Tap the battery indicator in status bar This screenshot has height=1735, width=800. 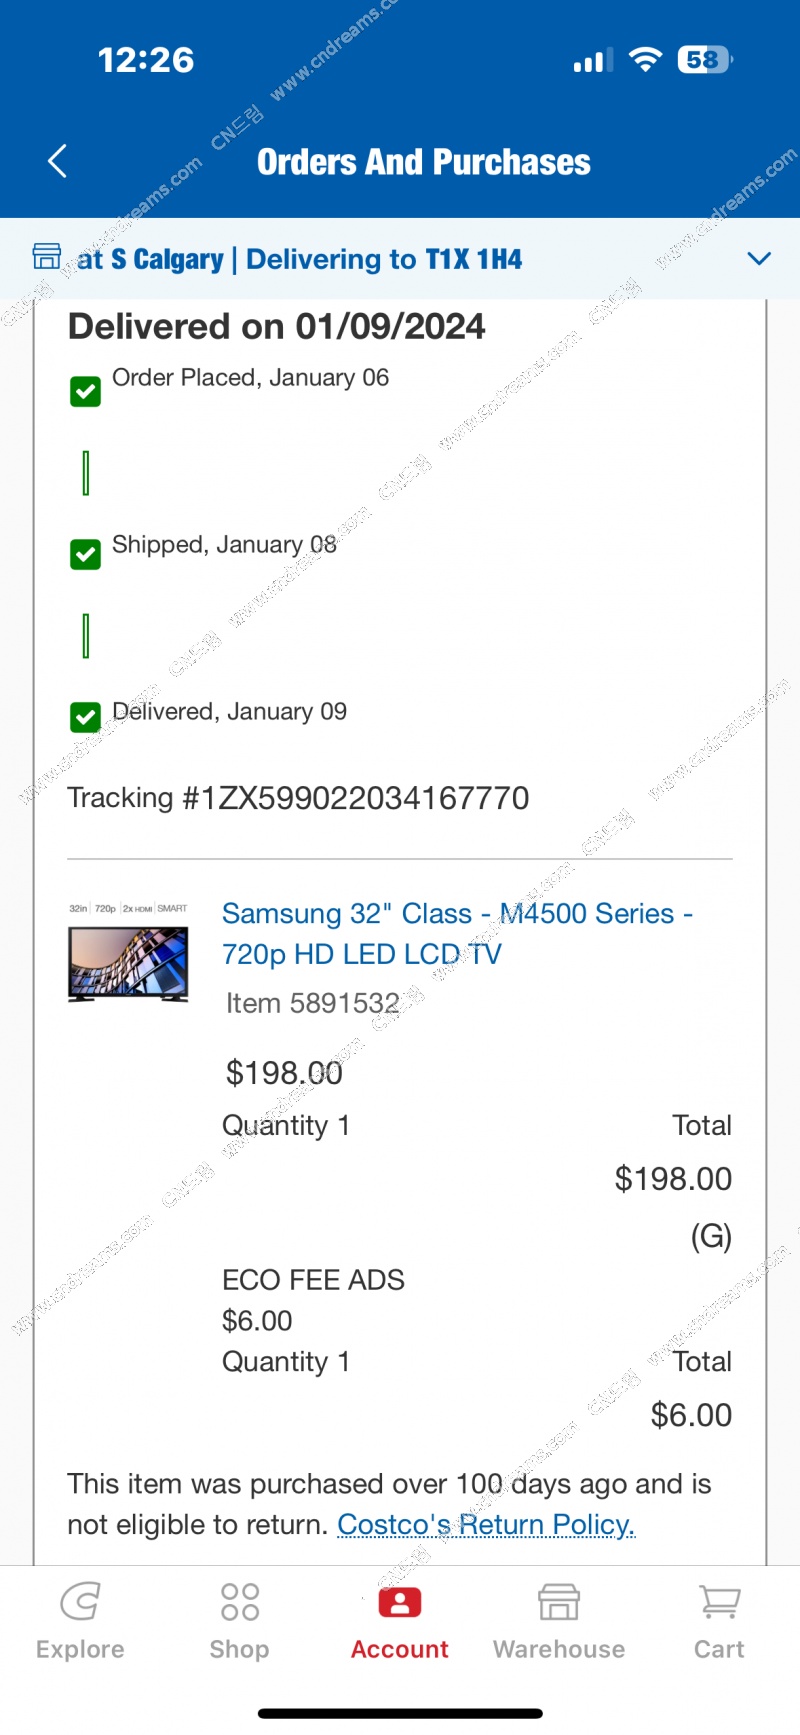tap(704, 60)
